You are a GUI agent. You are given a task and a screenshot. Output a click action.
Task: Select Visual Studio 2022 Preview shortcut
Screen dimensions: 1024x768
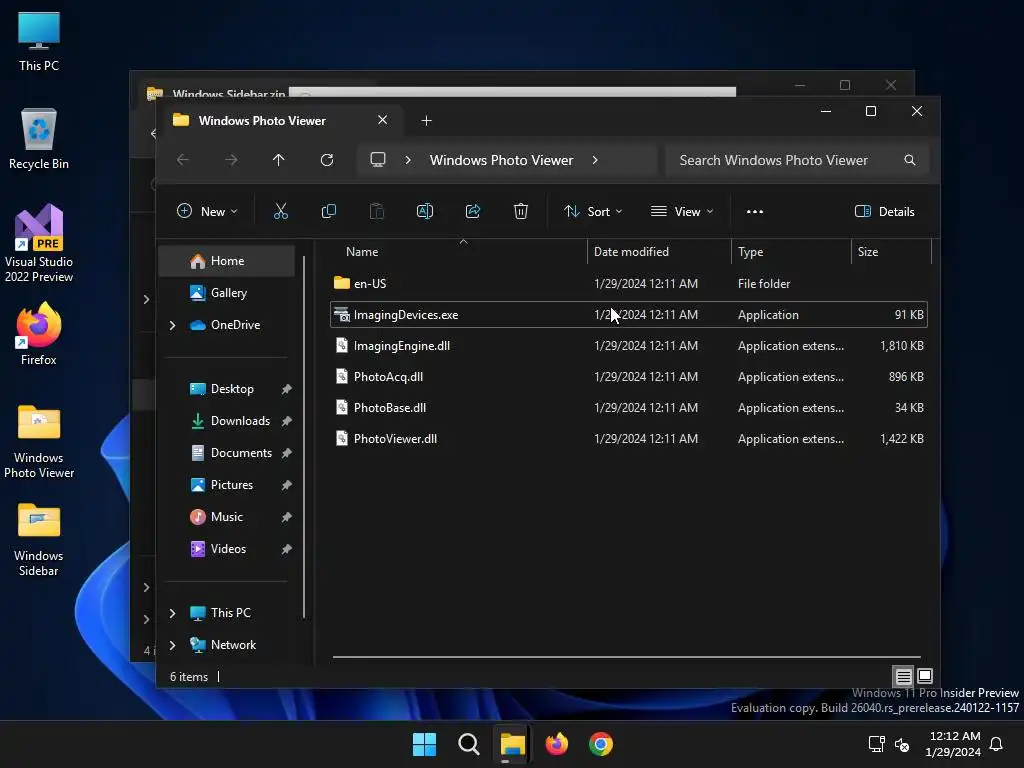39,243
